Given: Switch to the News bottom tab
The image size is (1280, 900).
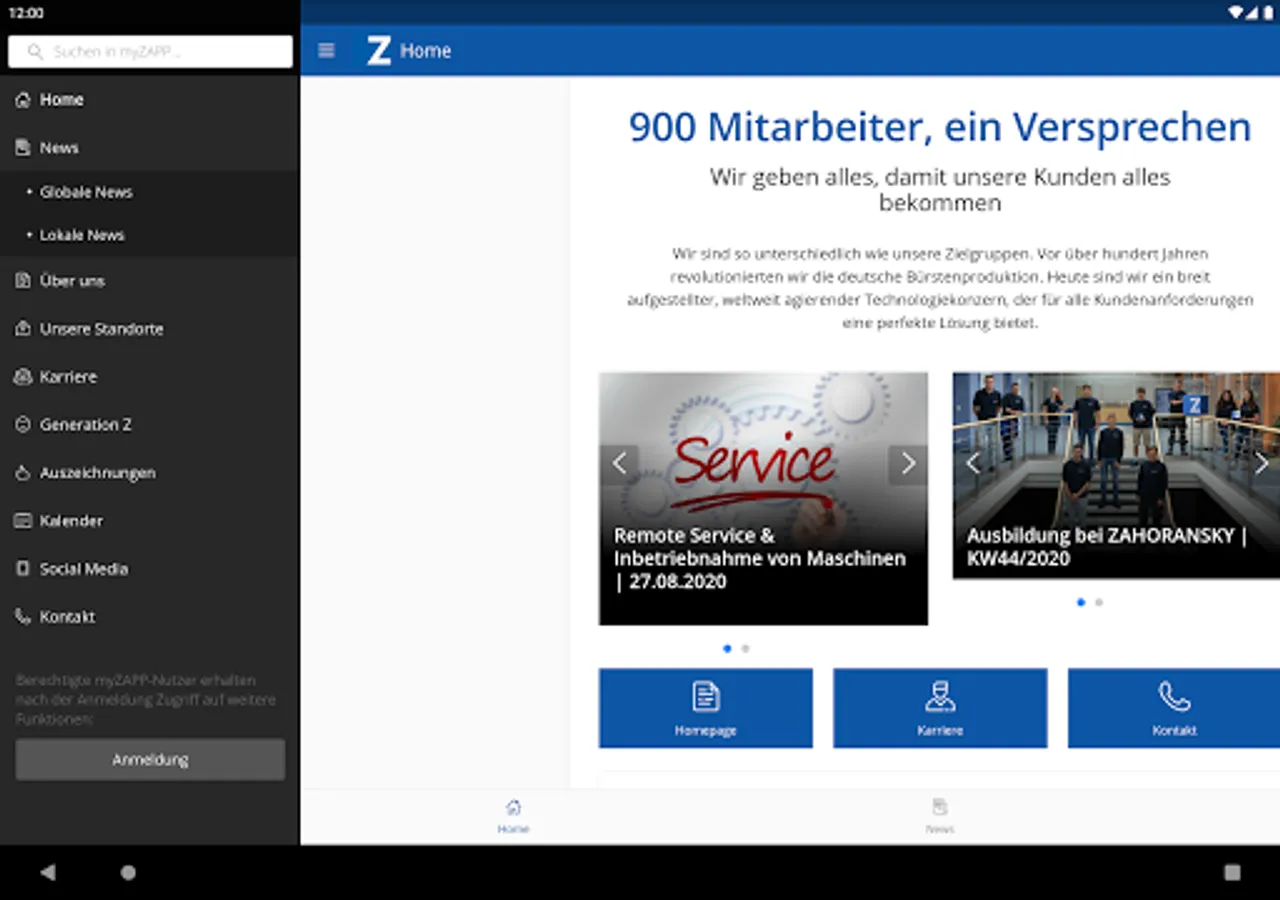Looking at the screenshot, I should pos(940,816).
